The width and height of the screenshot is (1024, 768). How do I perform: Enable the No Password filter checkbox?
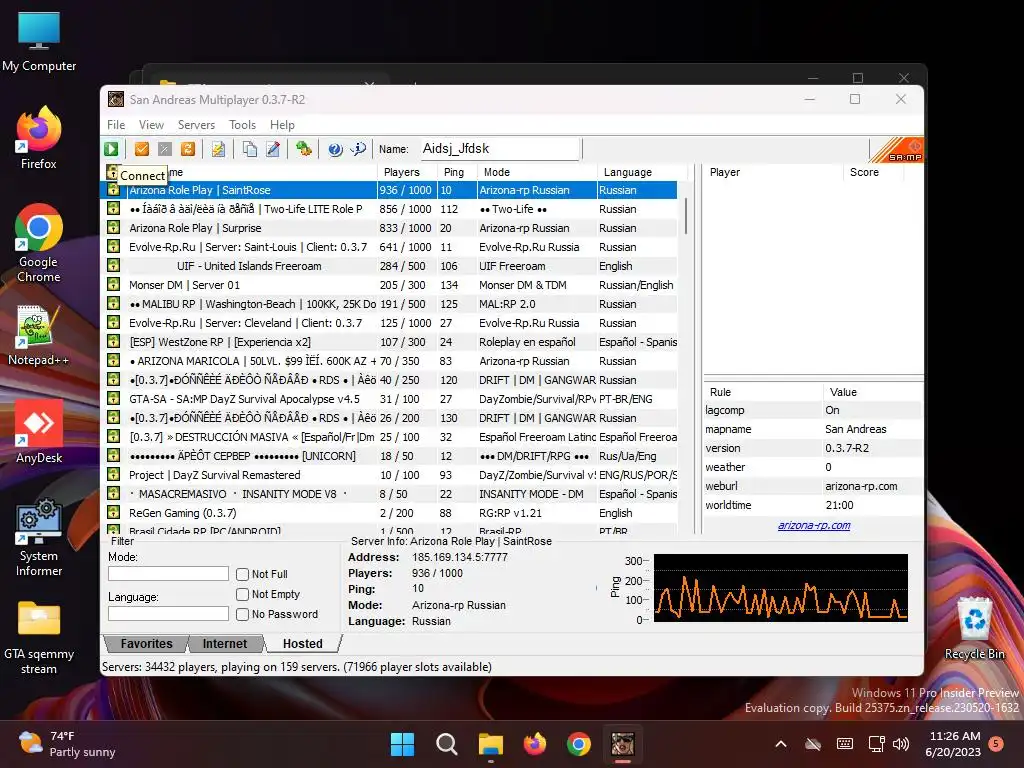point(242,615)
